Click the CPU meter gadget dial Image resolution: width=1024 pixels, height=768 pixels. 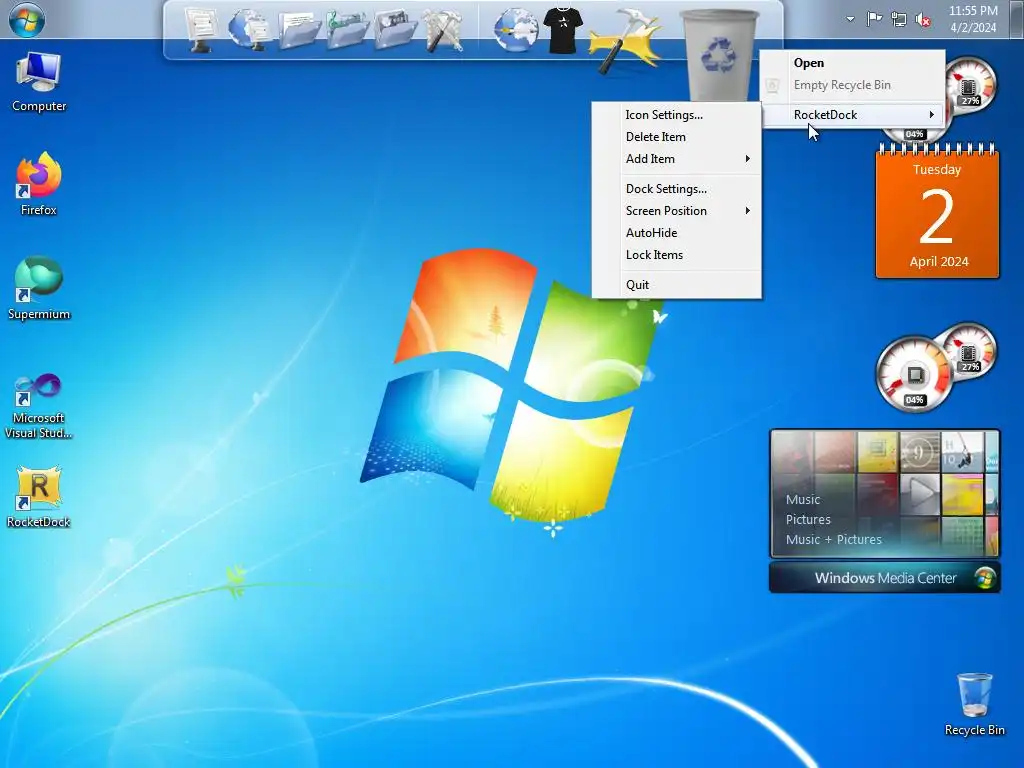coord(914,375)
